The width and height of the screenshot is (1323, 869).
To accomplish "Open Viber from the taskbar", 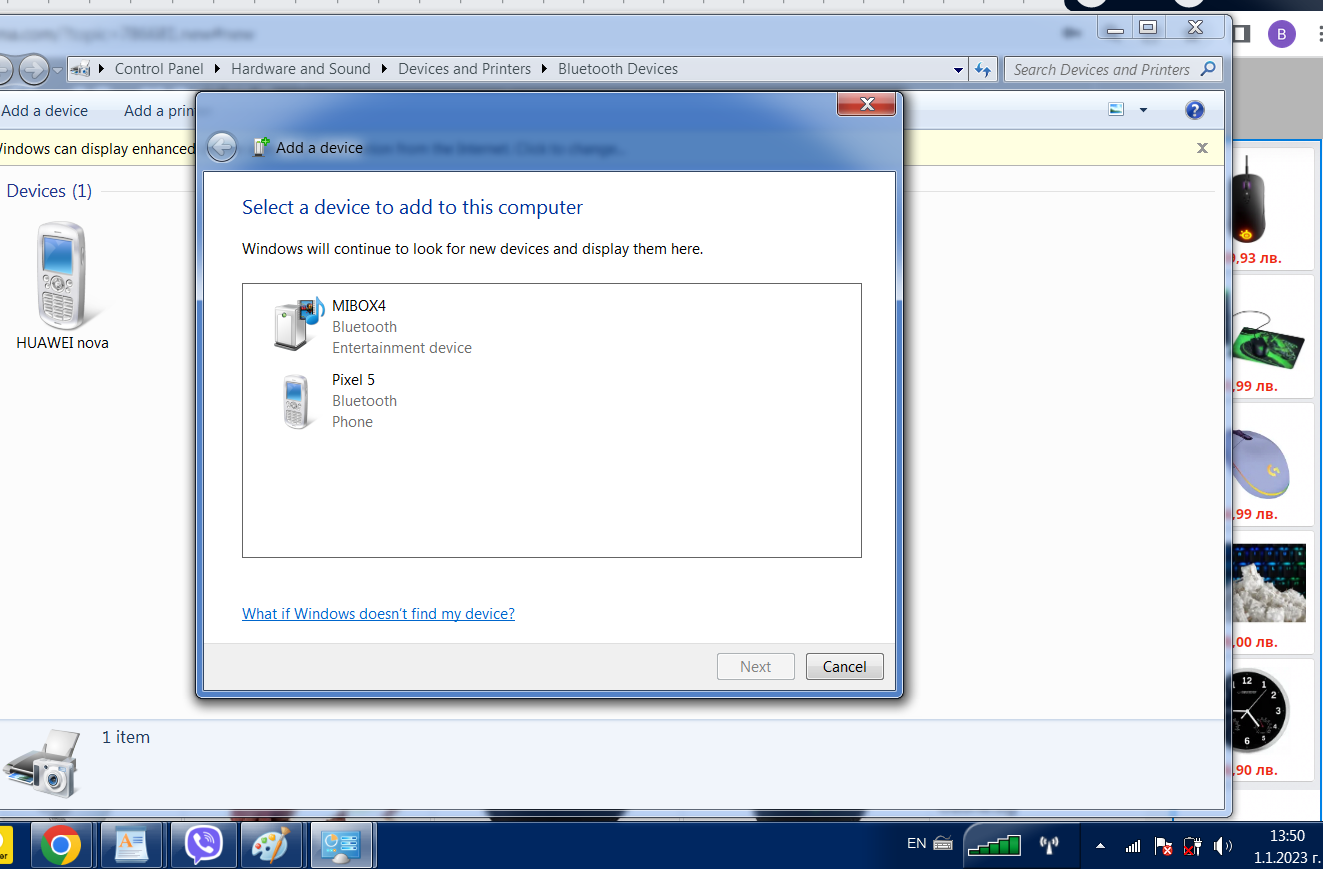I will (x=204, y=845).
